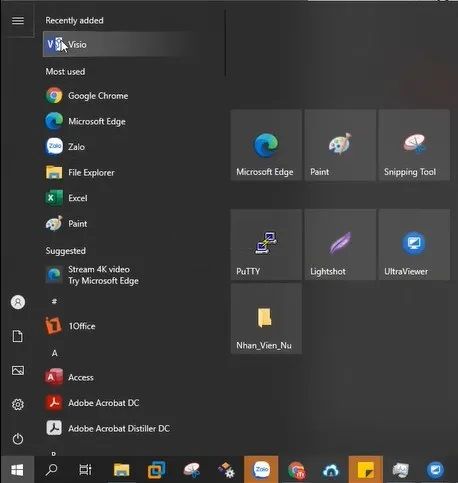Open 1Office app
The height and width of the screenshot is (483, 458).
123,326
